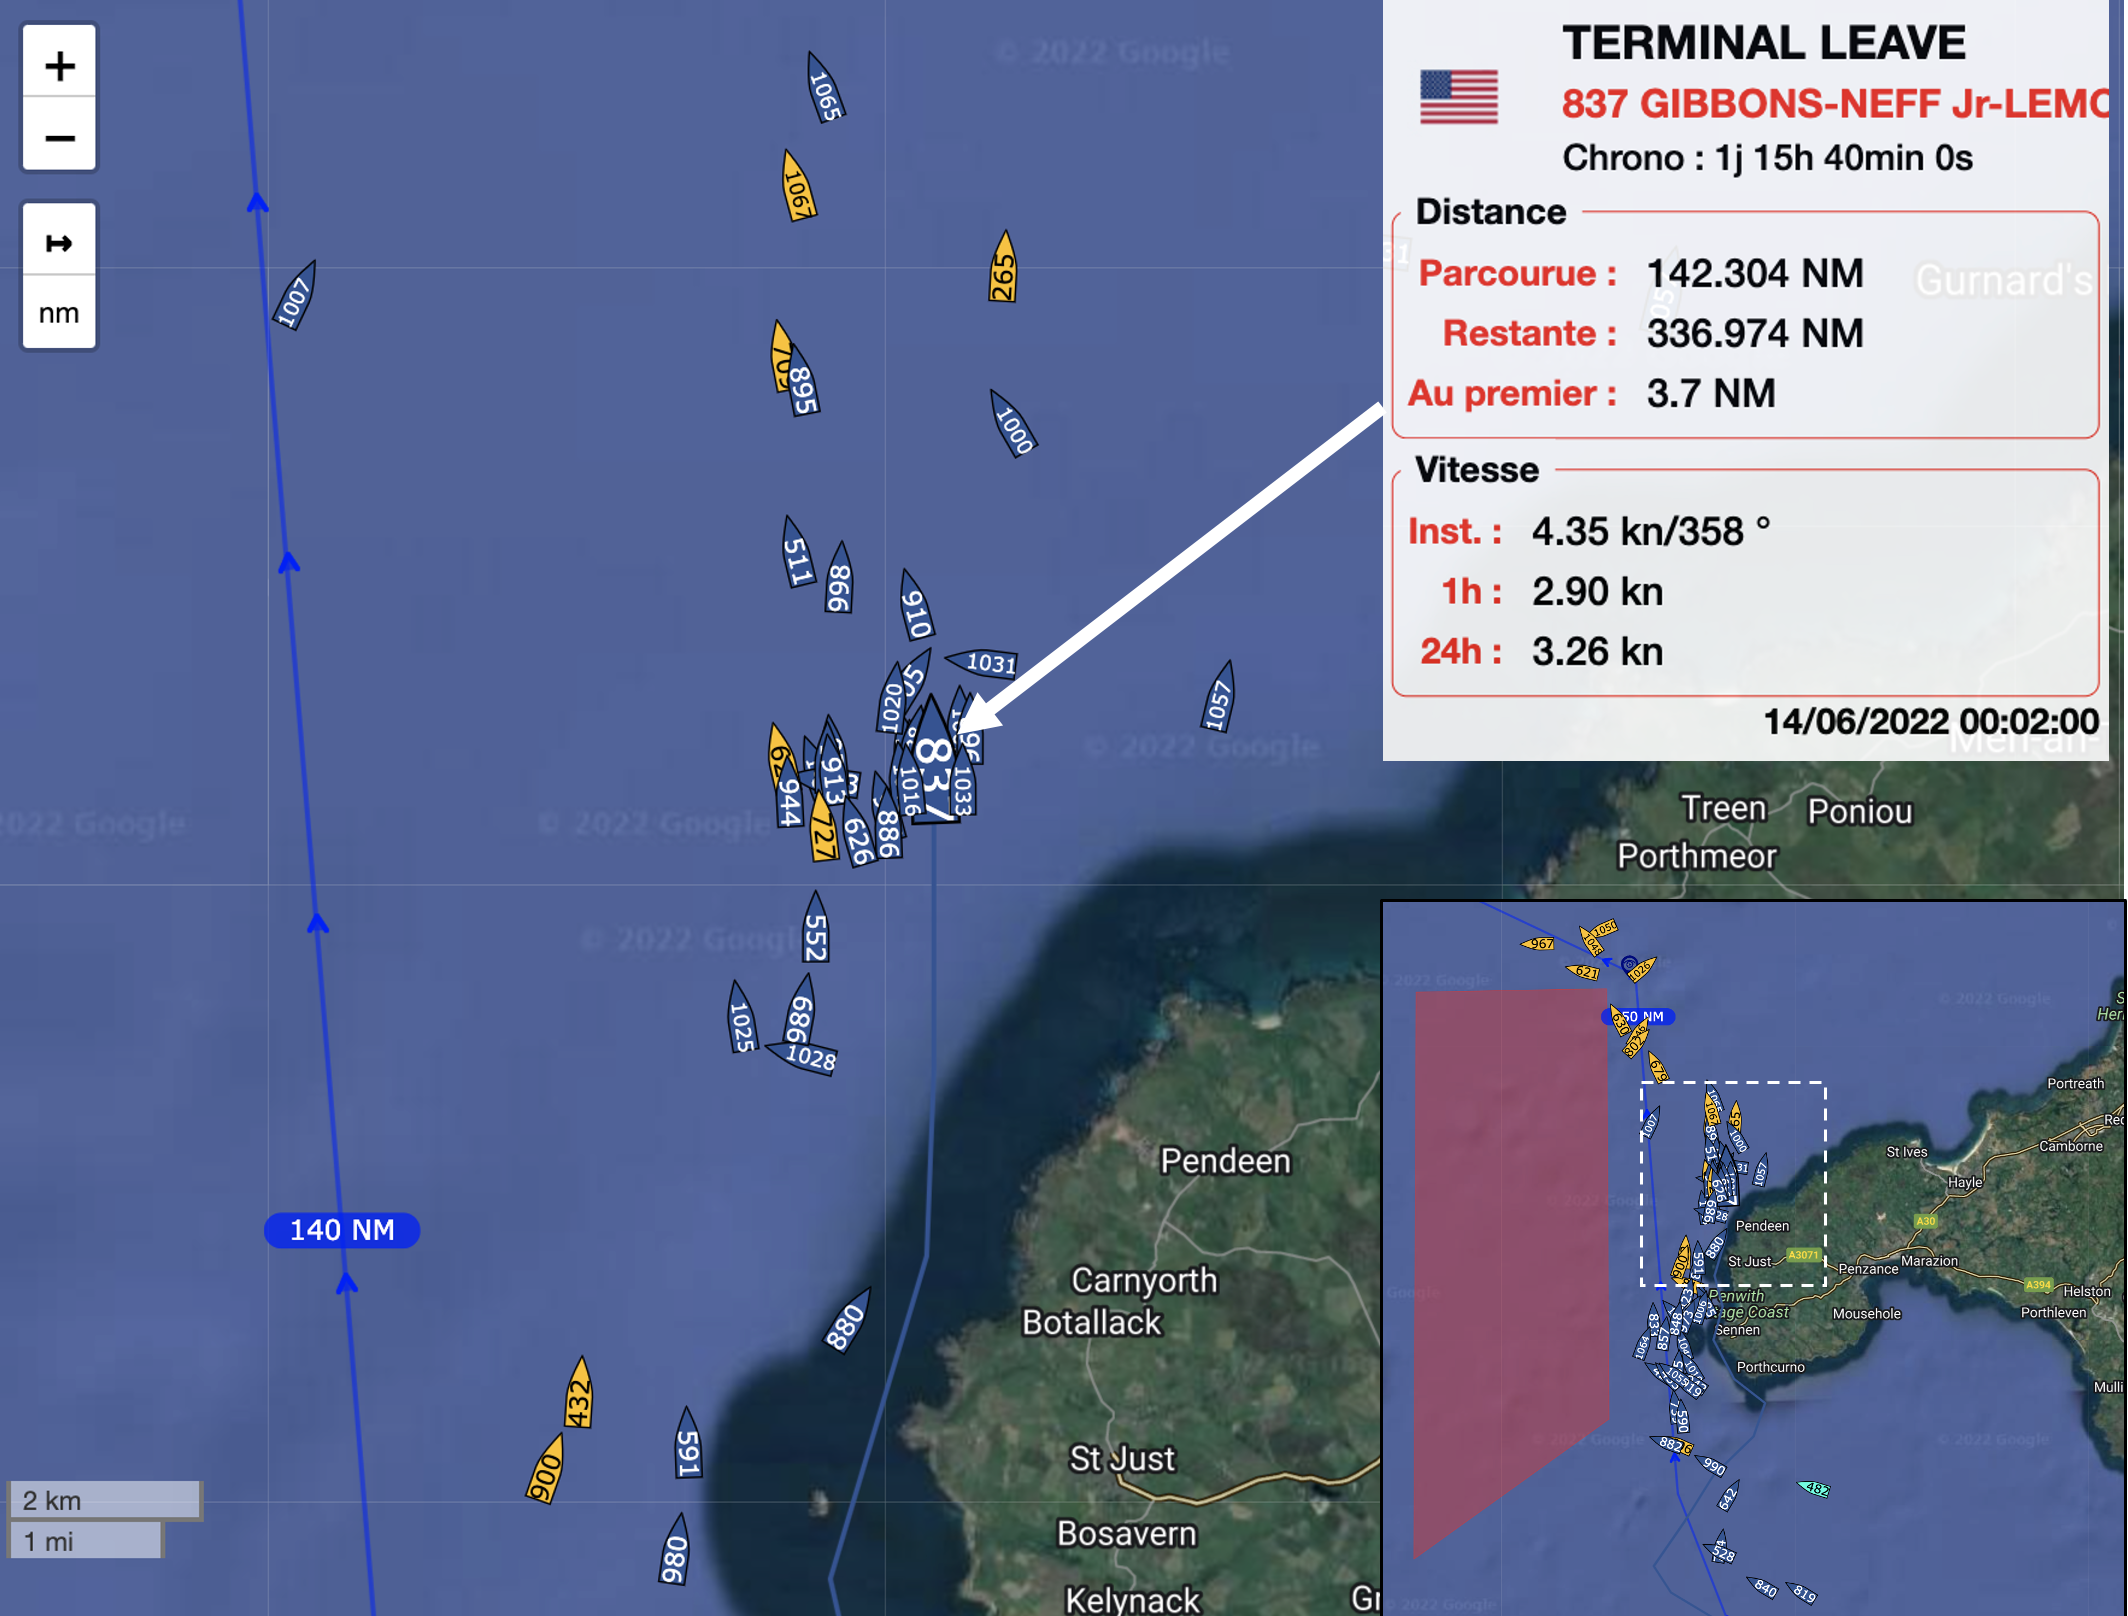Click the TERMINAL LEAVE boat title
The image size is (2128, 1616).
(1764, 43)
